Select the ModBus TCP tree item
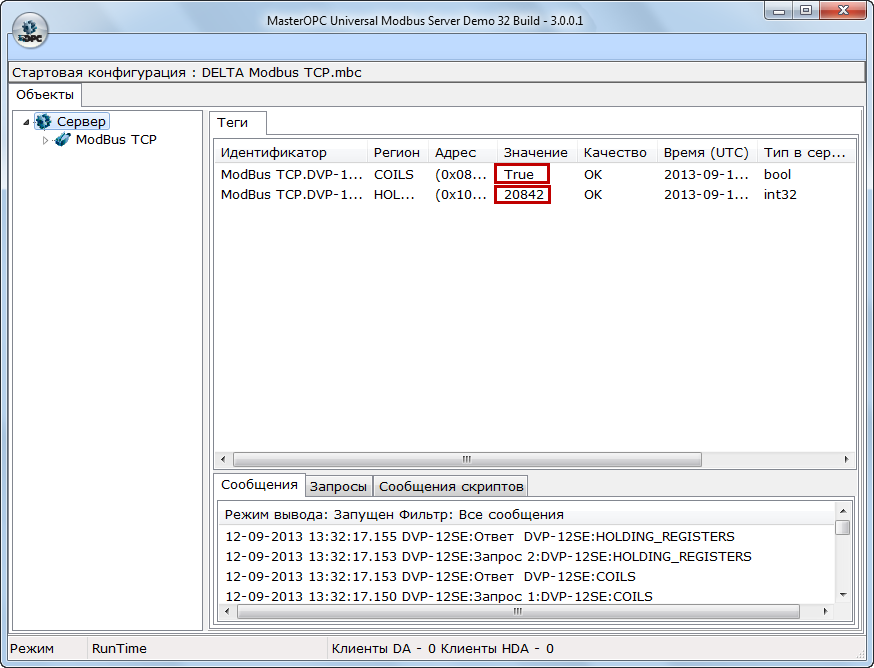The image size is (874, 668). (116, 140)
